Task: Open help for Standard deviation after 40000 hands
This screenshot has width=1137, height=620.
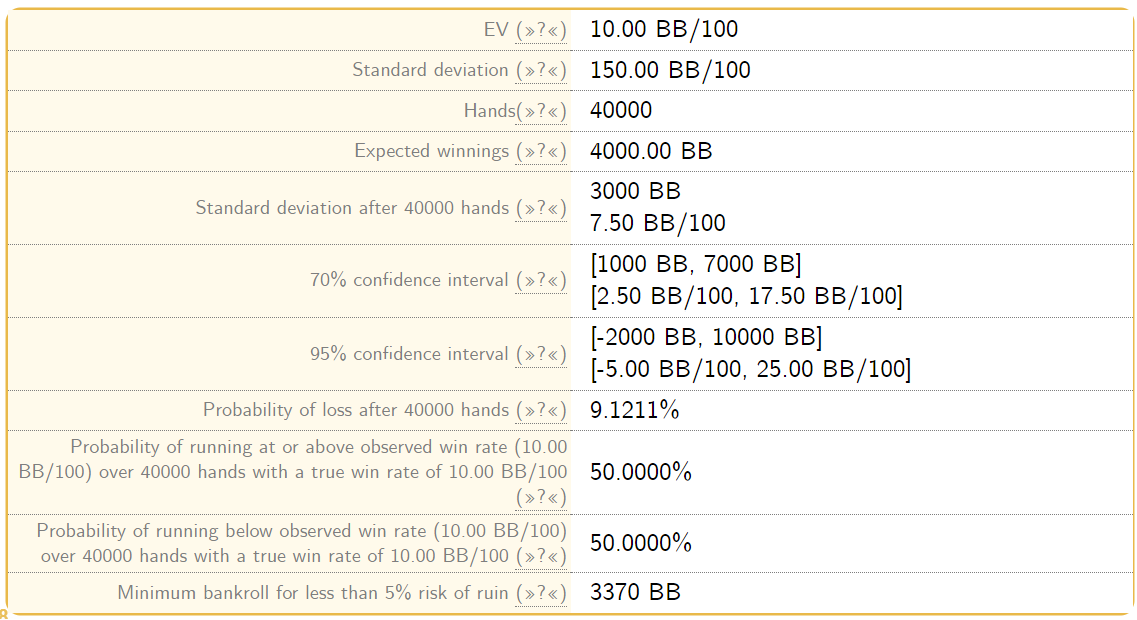Action: pos(541,208)
